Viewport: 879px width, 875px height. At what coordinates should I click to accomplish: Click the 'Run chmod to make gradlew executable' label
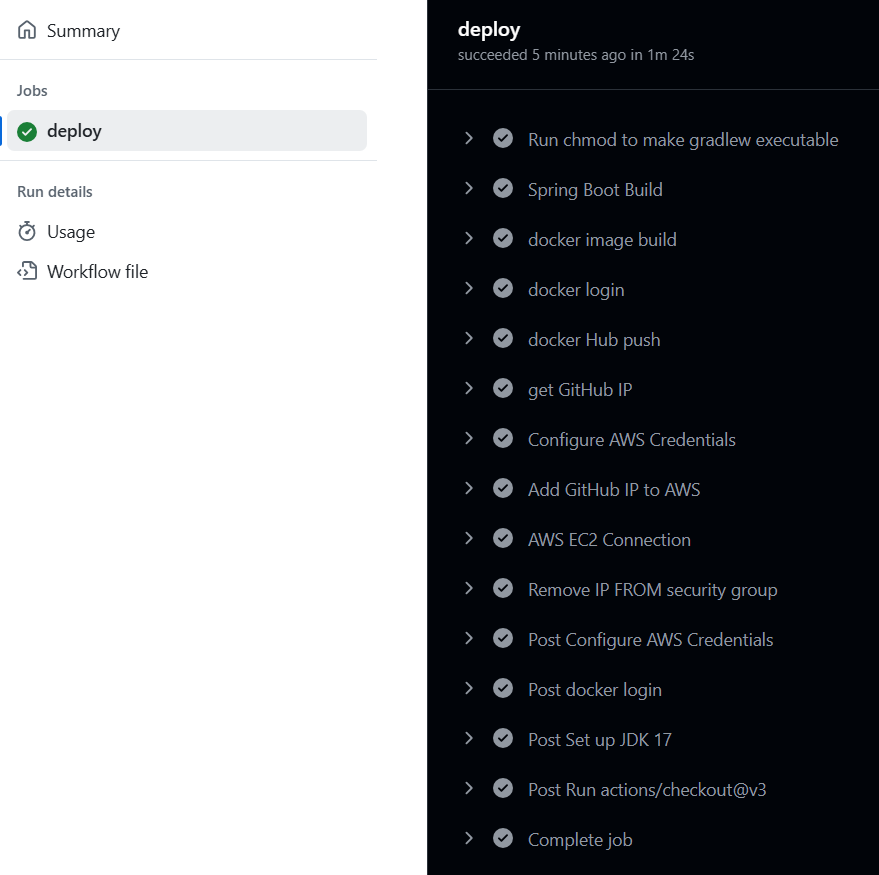(x=683, y=140)
